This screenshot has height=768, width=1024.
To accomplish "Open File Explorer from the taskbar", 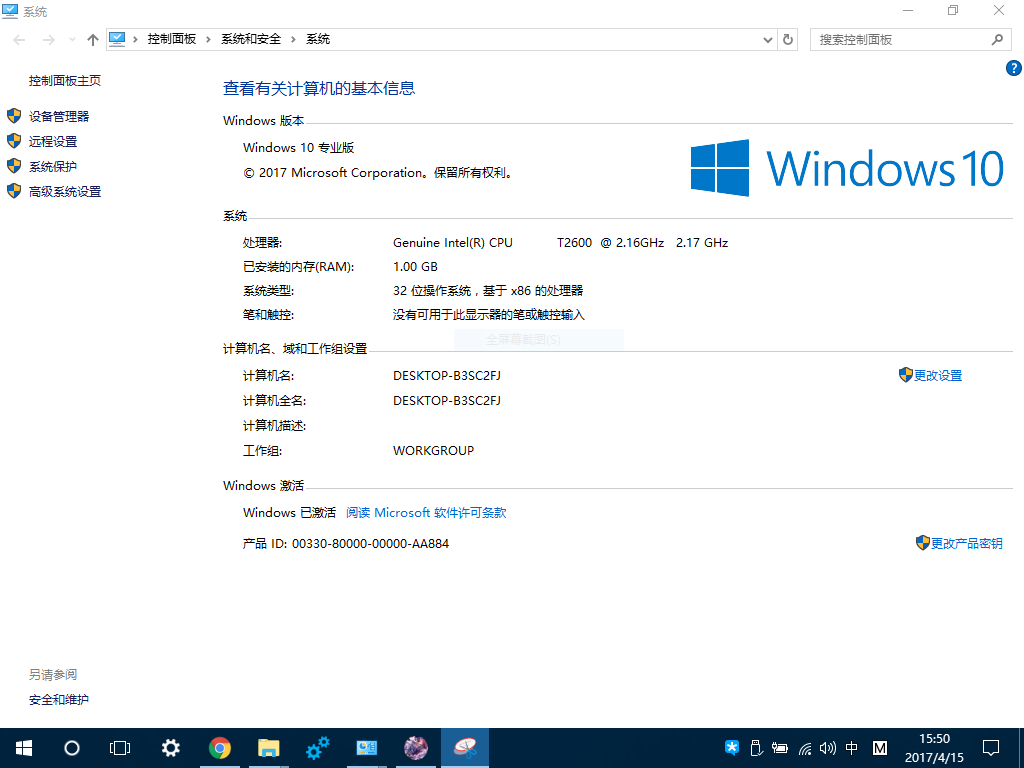I will tap(268, 748).
